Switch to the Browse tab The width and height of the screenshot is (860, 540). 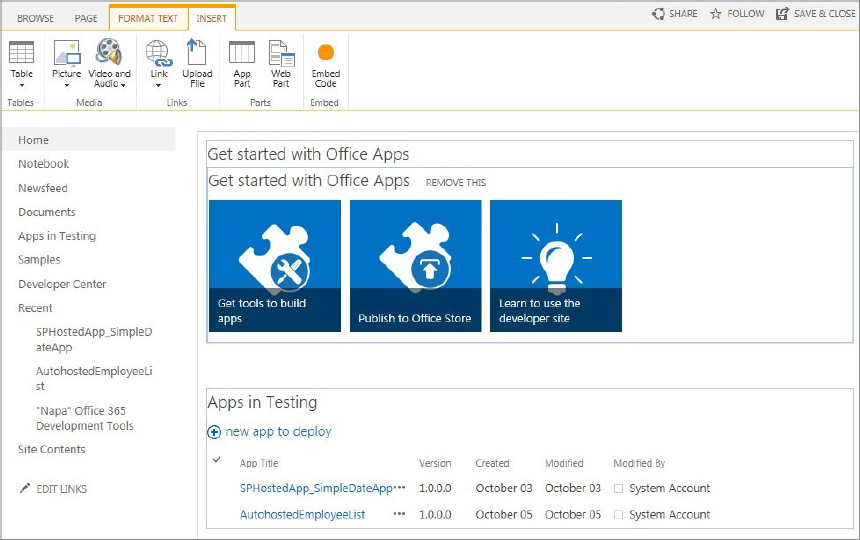pos(36,19)
